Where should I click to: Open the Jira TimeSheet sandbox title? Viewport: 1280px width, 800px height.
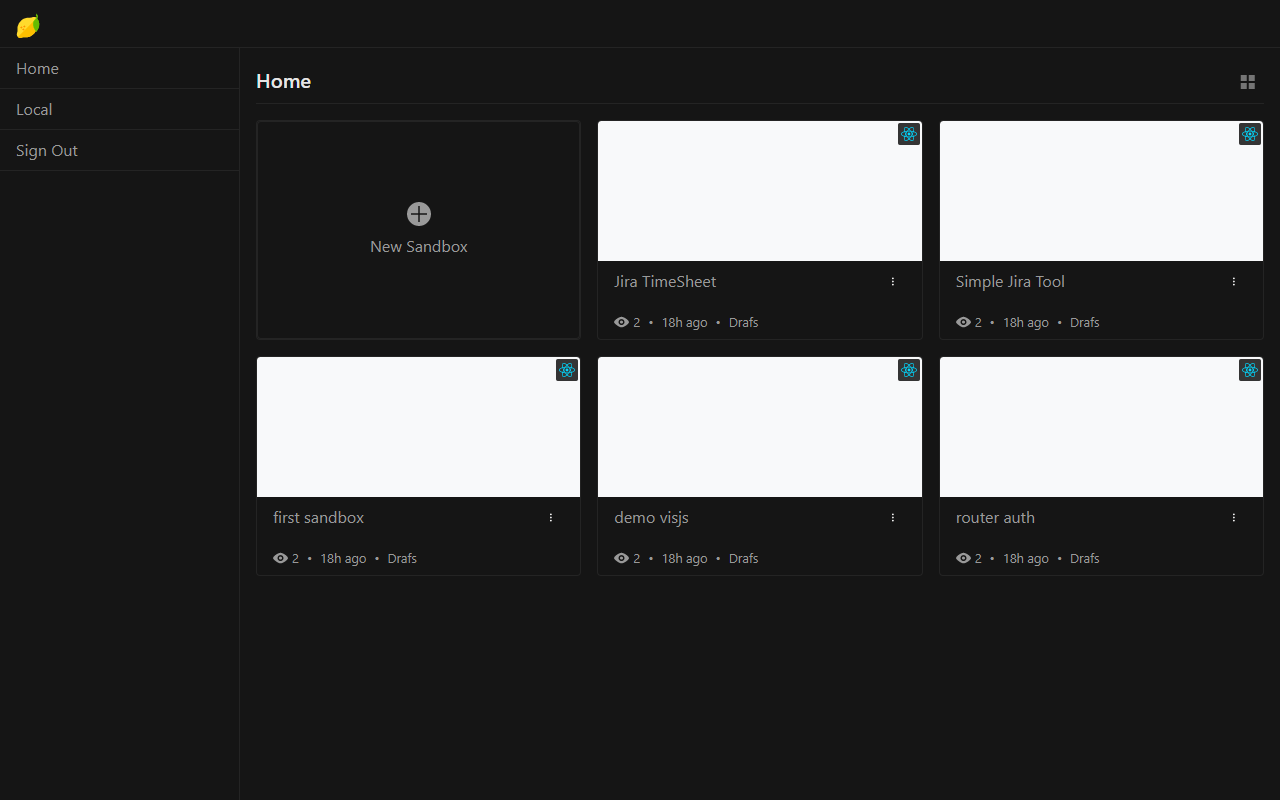pos(665,282)
